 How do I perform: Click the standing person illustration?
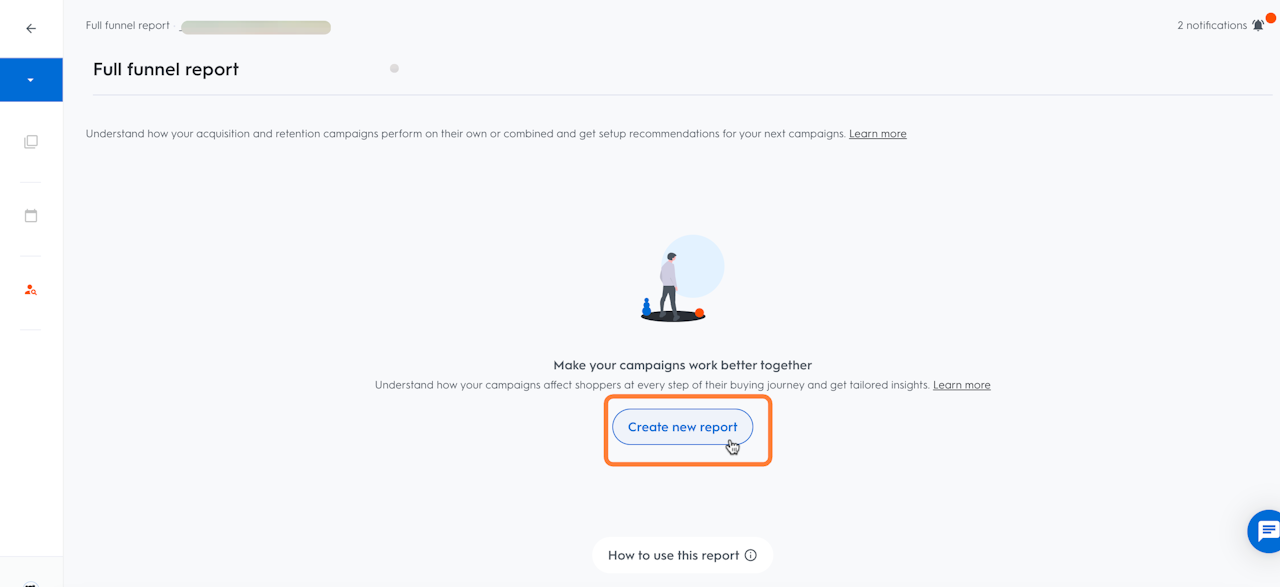coord(669,284)
